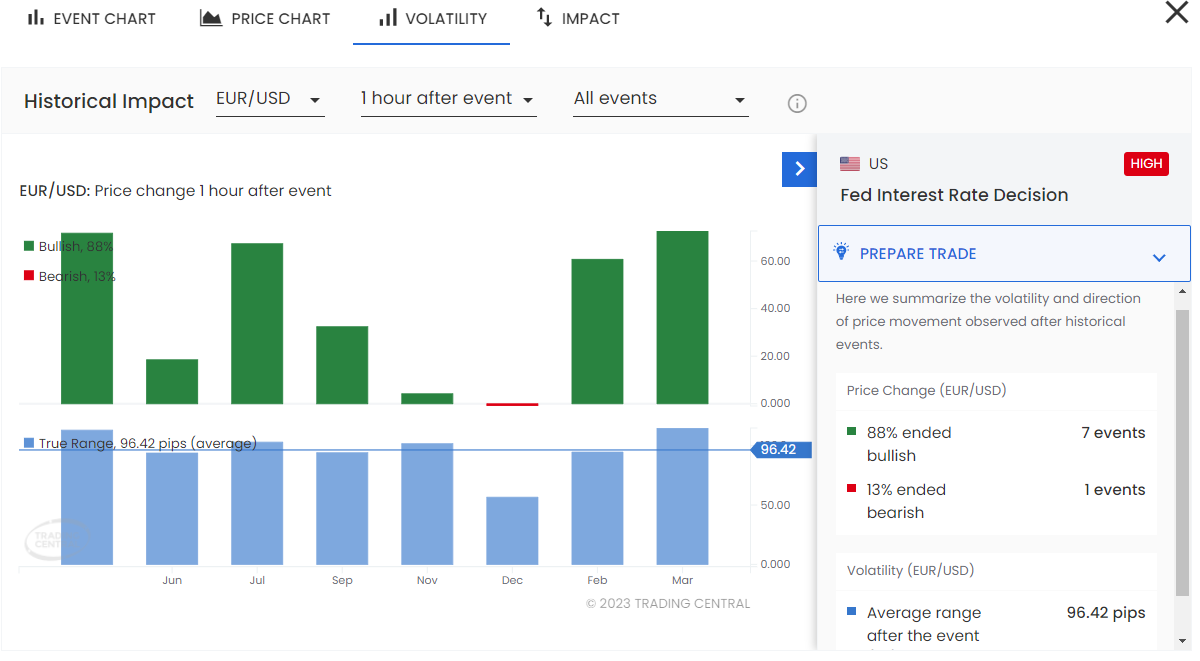Collapse side panel with blue arrow button
1200x661 pixels.
[x=799, y=169]
